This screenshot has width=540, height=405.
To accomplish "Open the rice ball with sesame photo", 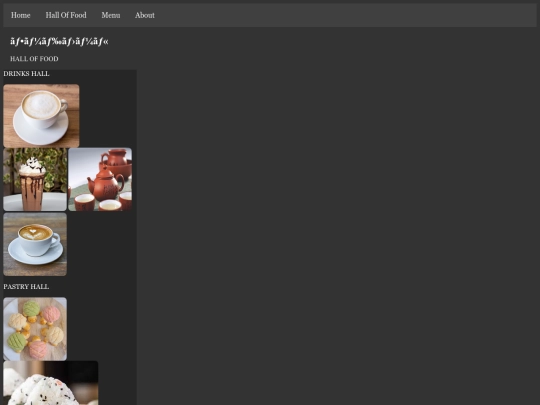I will (51, 383).
